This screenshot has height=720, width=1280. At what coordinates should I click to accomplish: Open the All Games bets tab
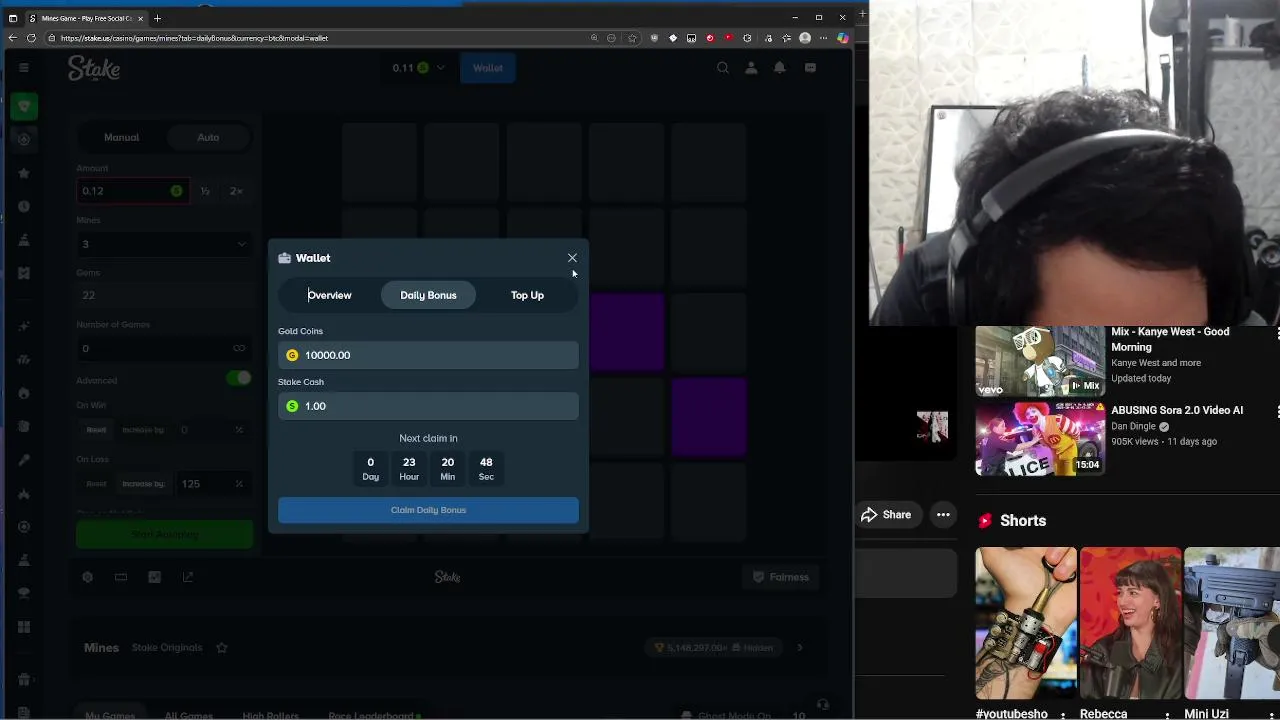(189, 715)
